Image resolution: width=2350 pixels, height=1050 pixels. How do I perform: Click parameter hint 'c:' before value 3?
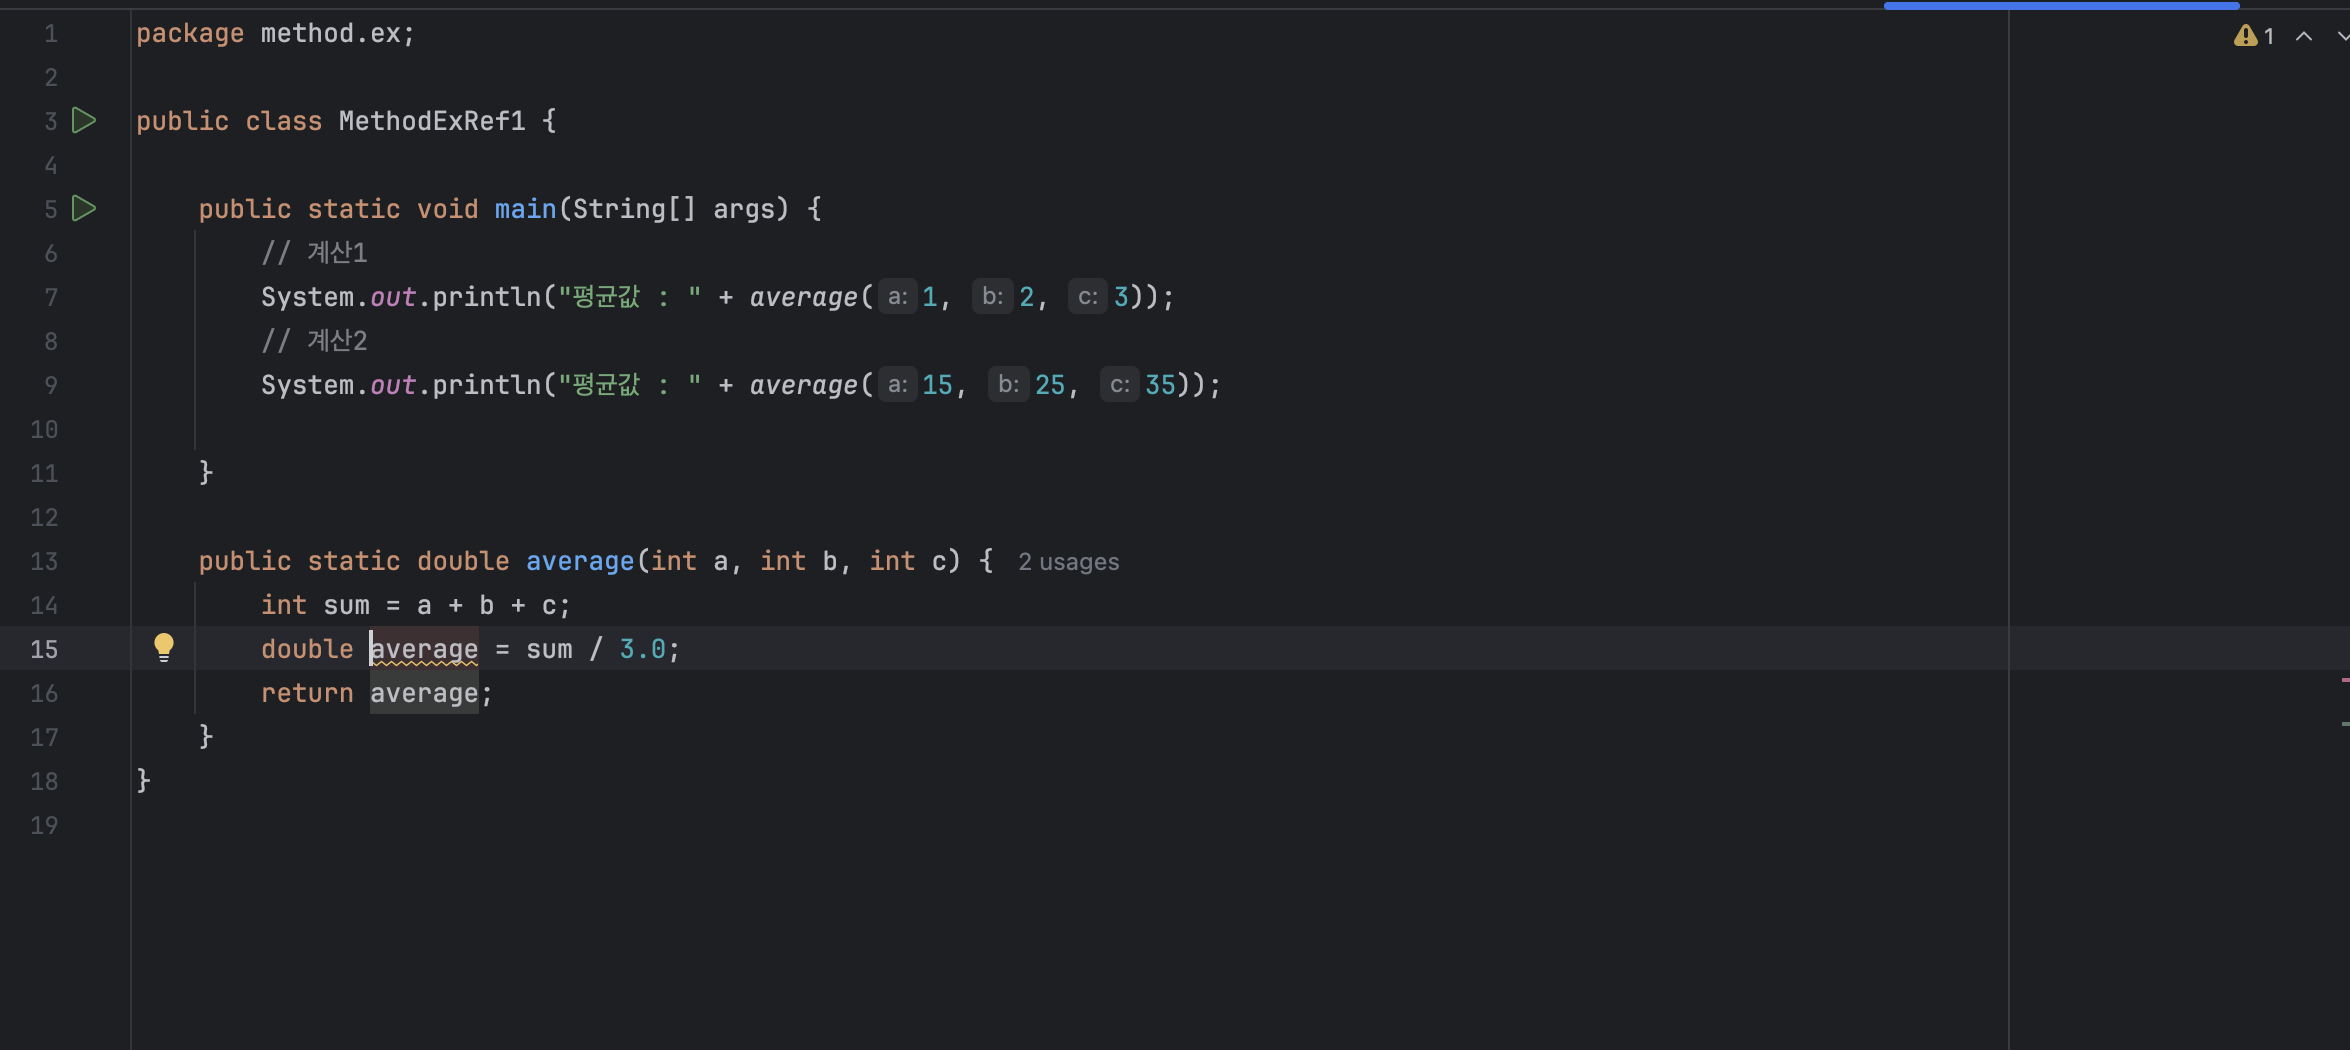[1088, 297]
